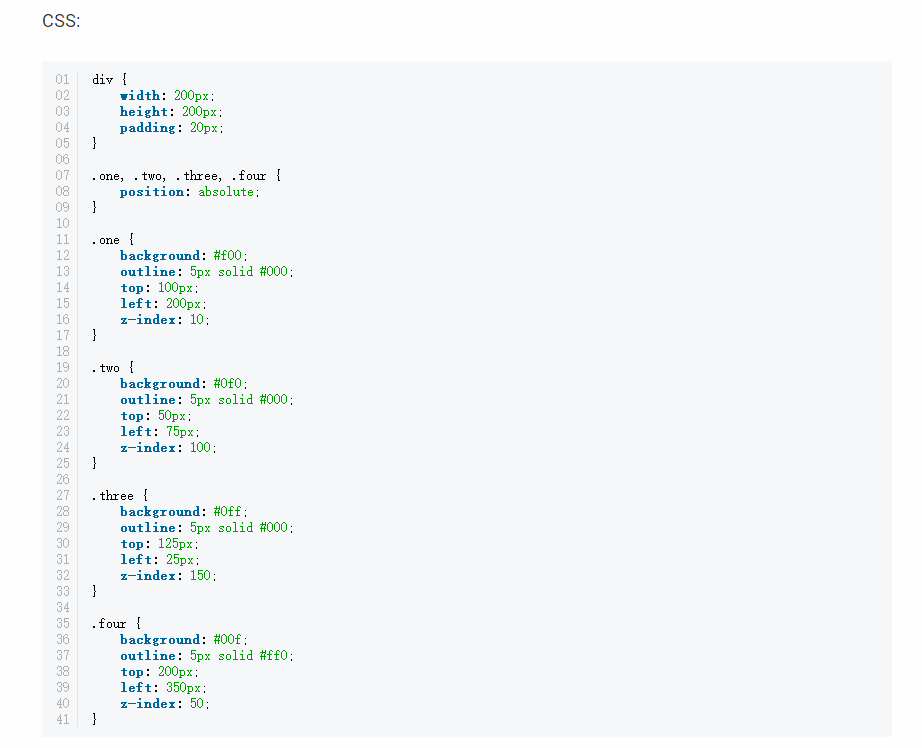Image resolution: width=922 pixels, height=748 pixels.
Task: Click line number 06 in the gutter
Action: click(62, 159)
